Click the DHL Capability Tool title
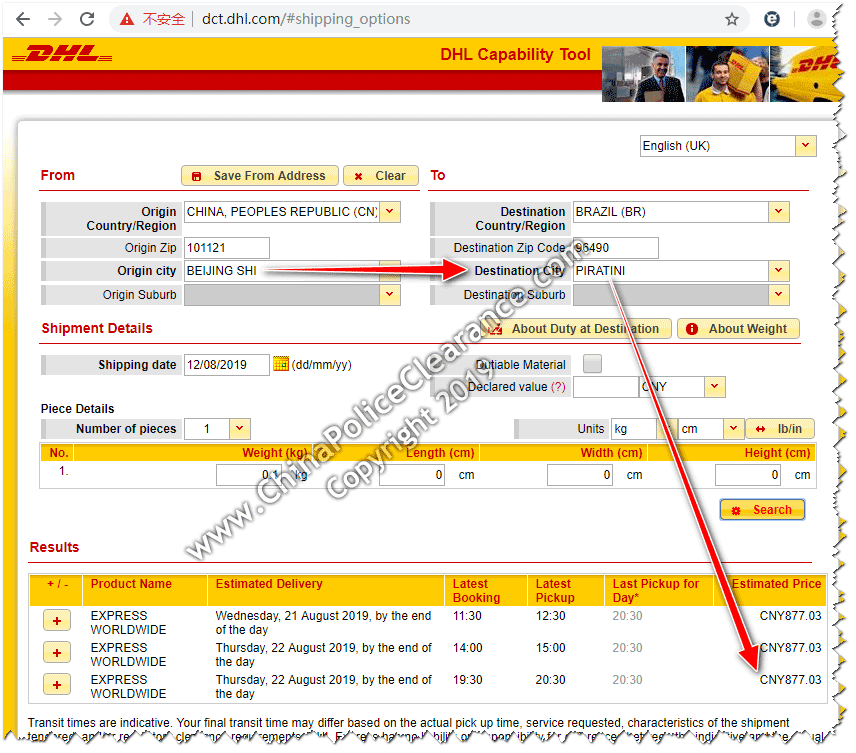Screen dimensions: 856x753 pos(516,55)
